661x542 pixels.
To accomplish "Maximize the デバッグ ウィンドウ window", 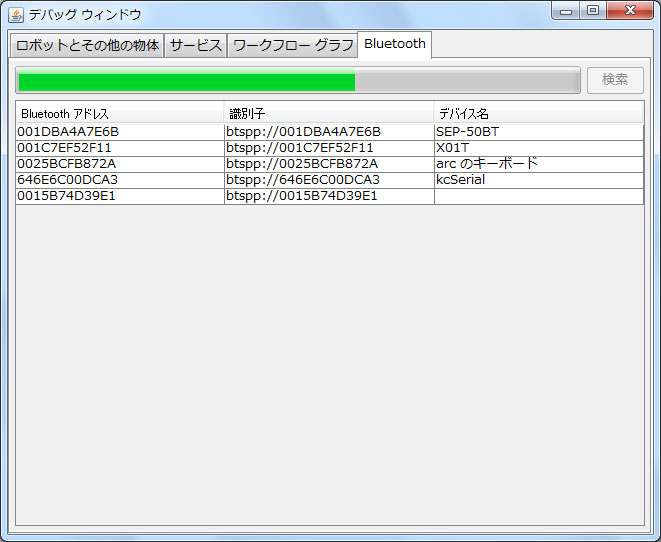I will point(592,10).
